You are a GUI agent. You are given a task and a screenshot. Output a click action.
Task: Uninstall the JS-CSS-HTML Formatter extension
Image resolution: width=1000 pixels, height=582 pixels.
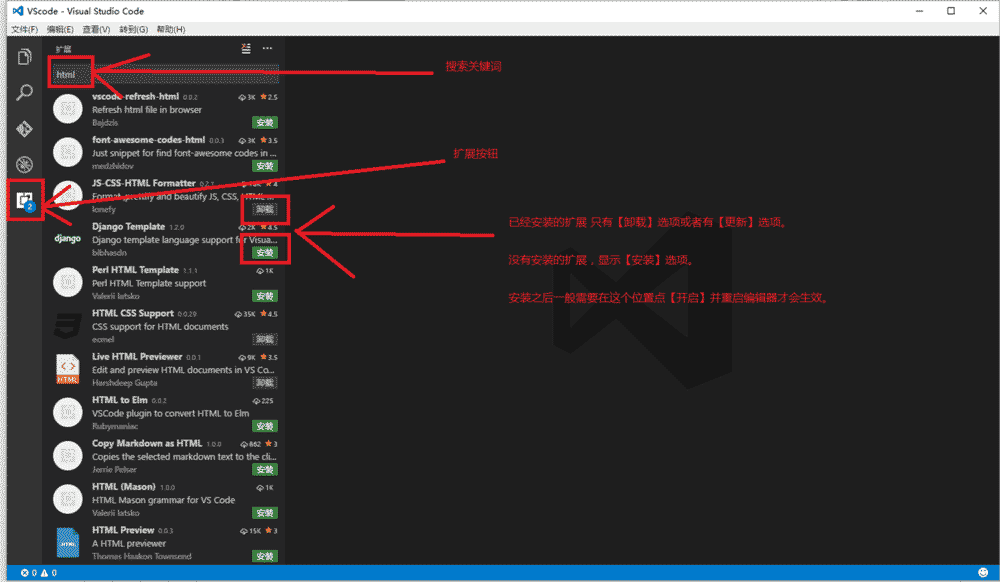[265, 209]
